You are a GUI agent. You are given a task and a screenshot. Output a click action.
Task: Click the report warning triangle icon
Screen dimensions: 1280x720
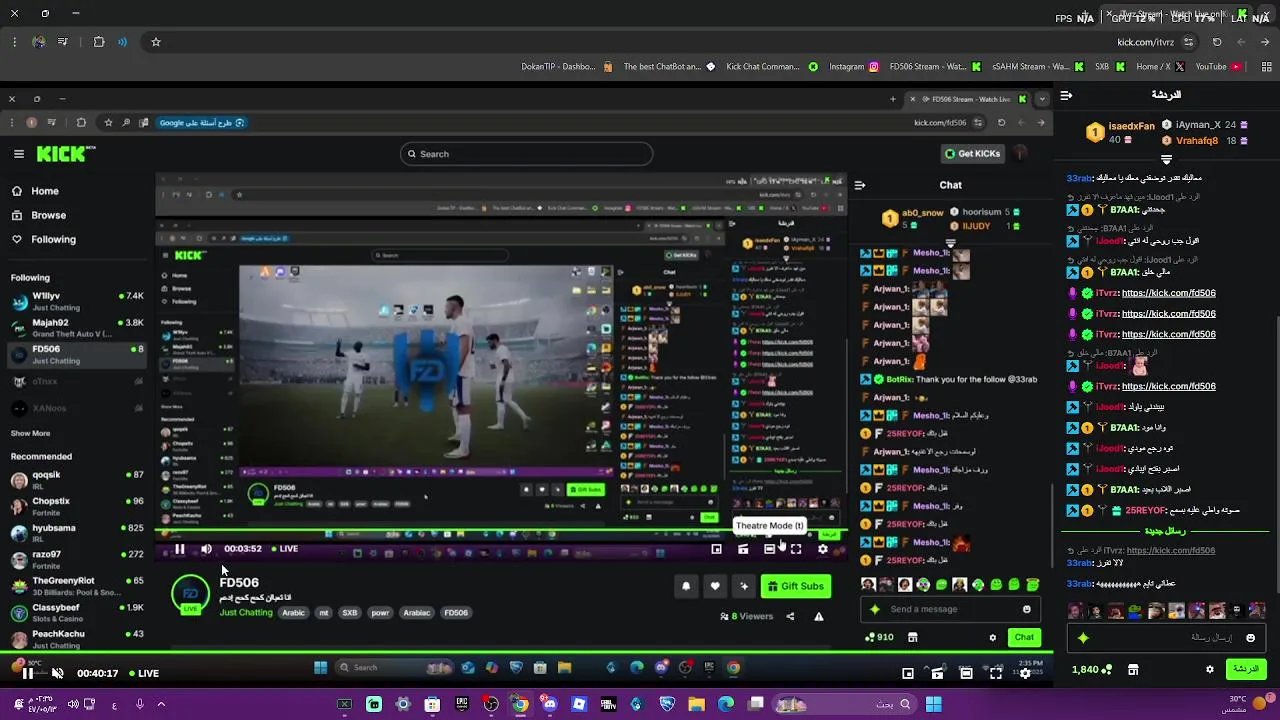coord(819,616)
